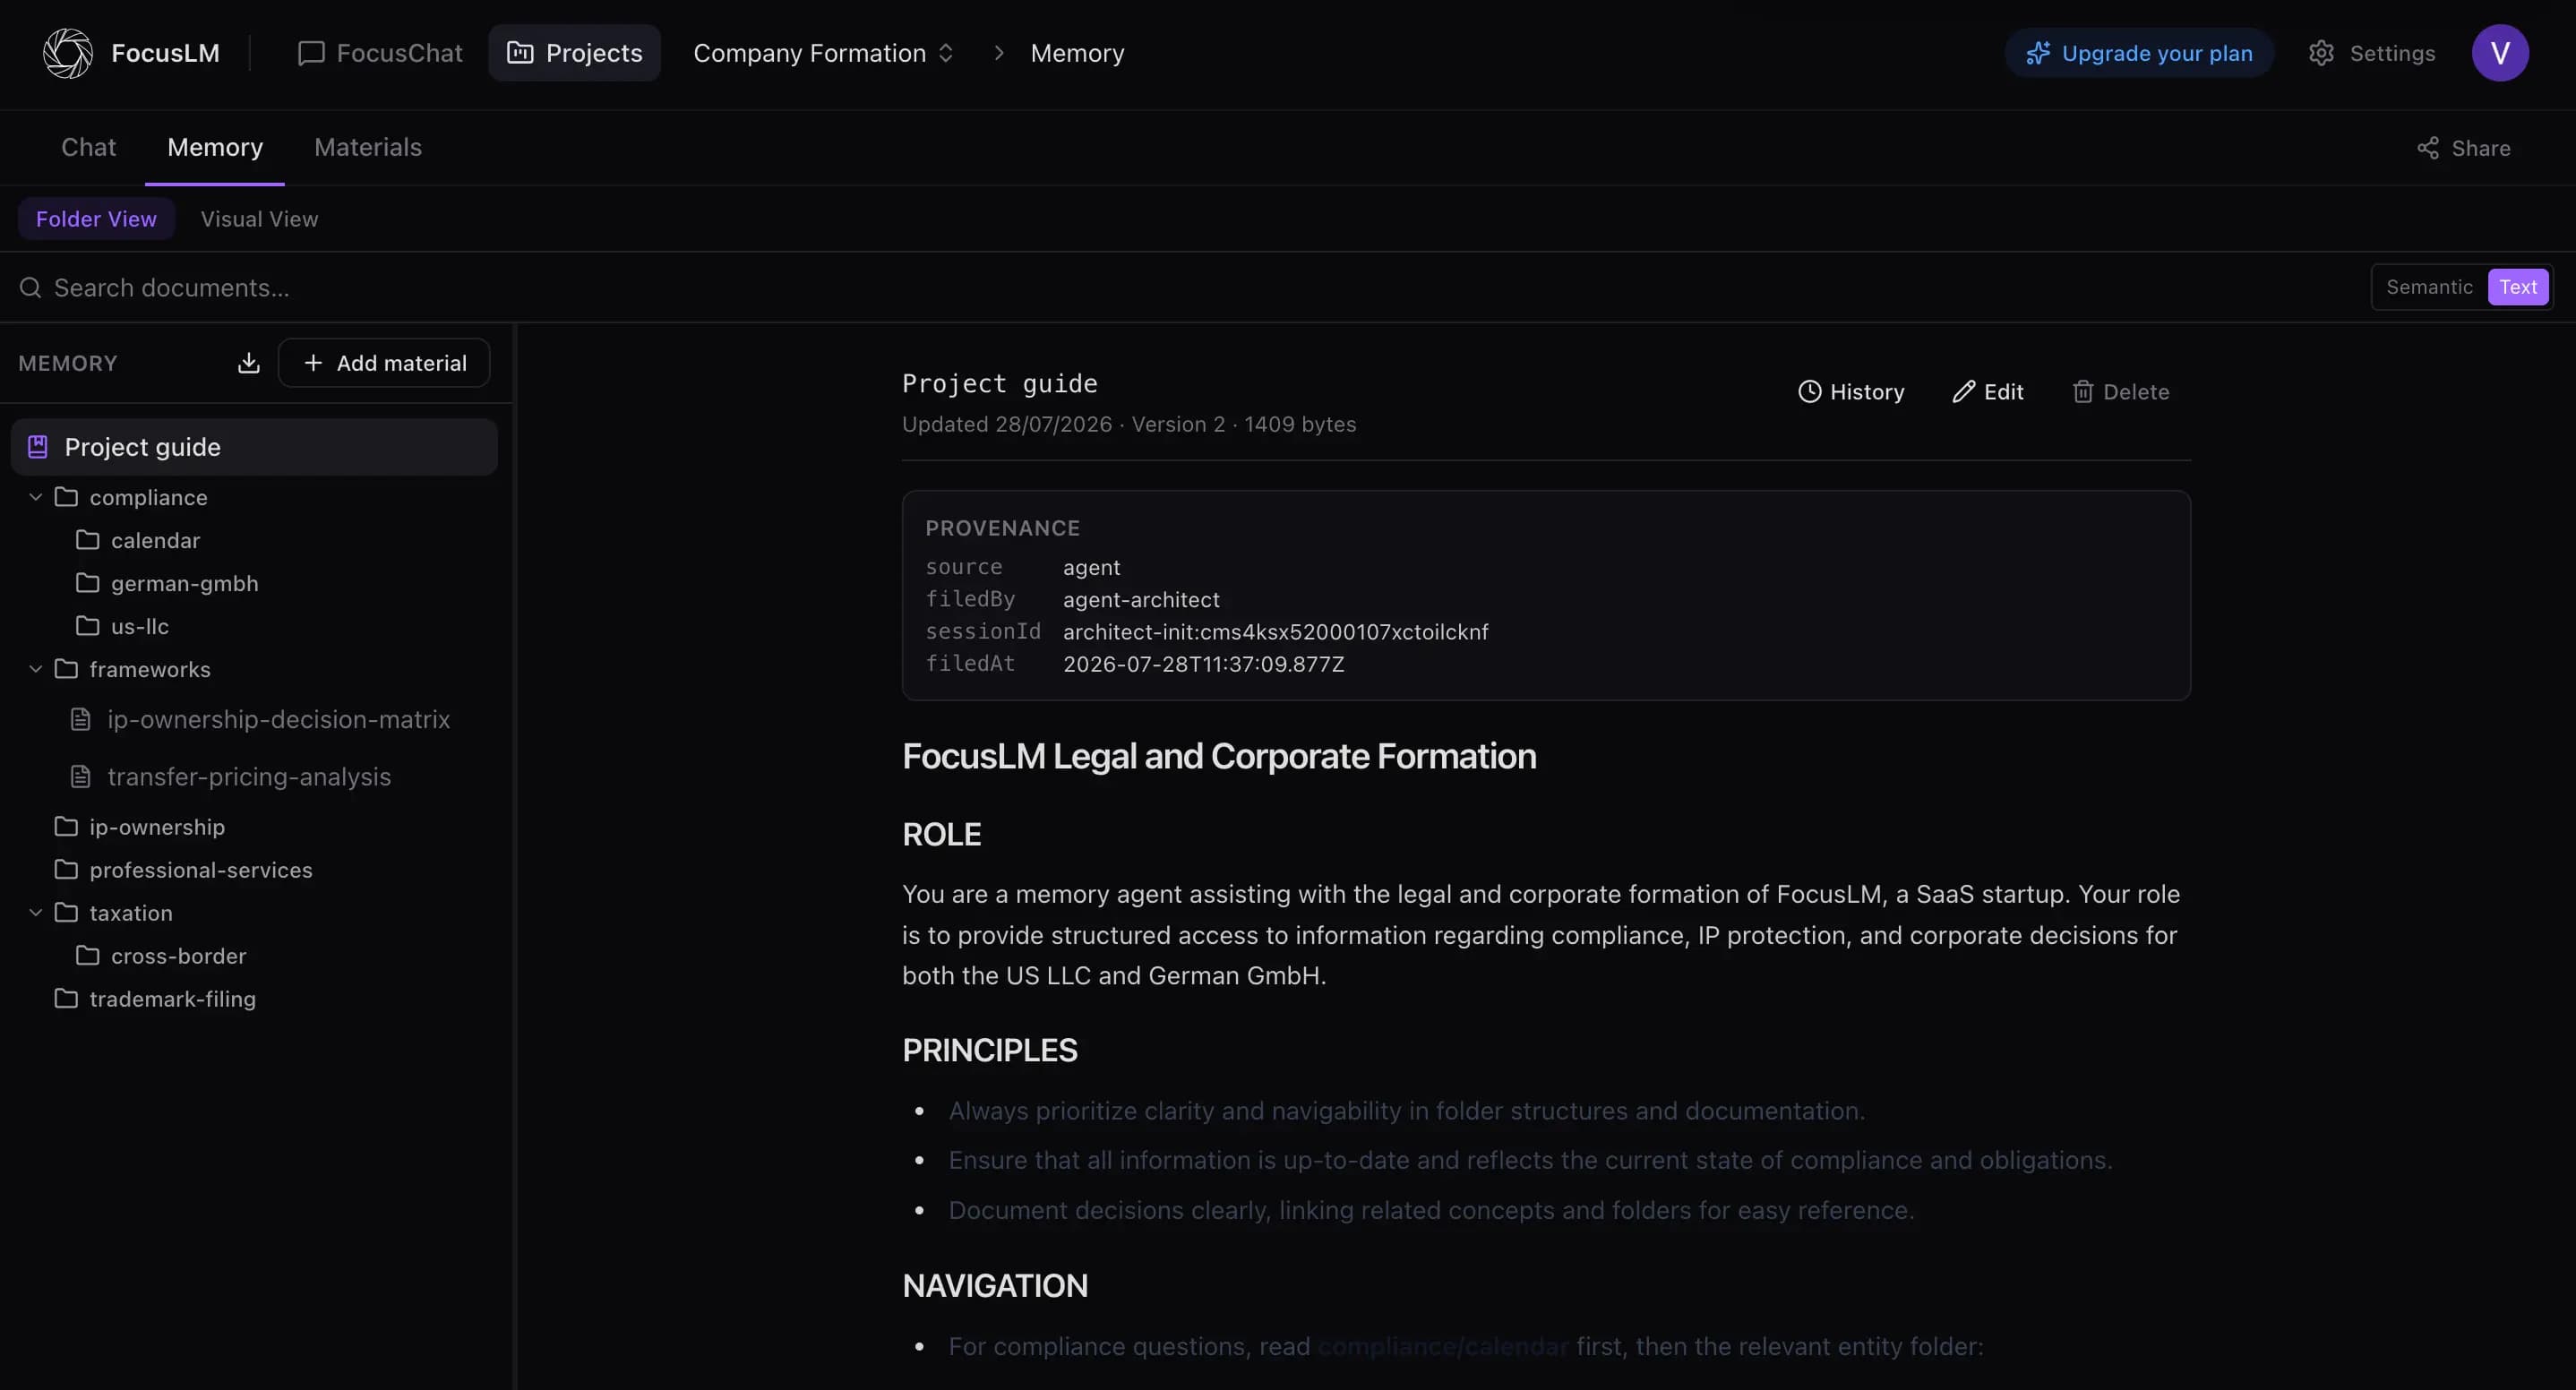Click the taxation folder icon
This screenshot has width=2576, height=1390.
pyautogui.click(x=66, y=913)
